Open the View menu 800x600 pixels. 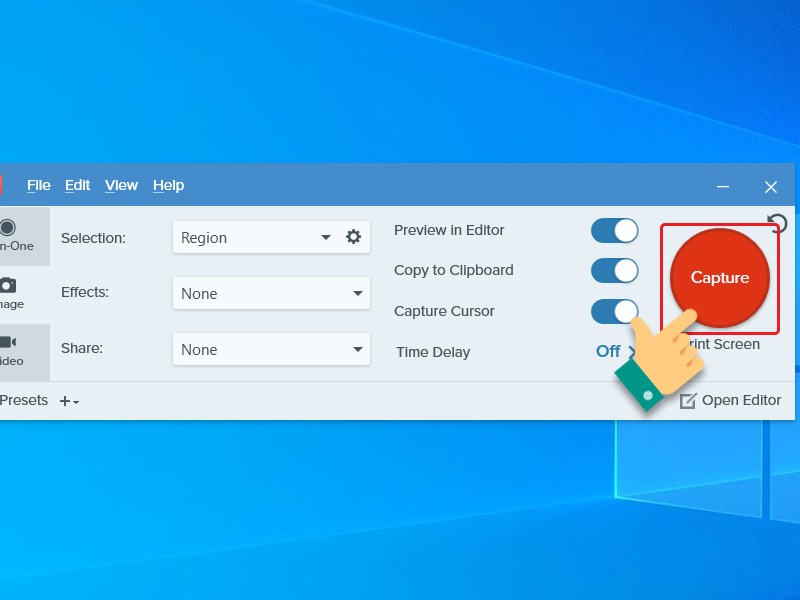pos(121,185)
